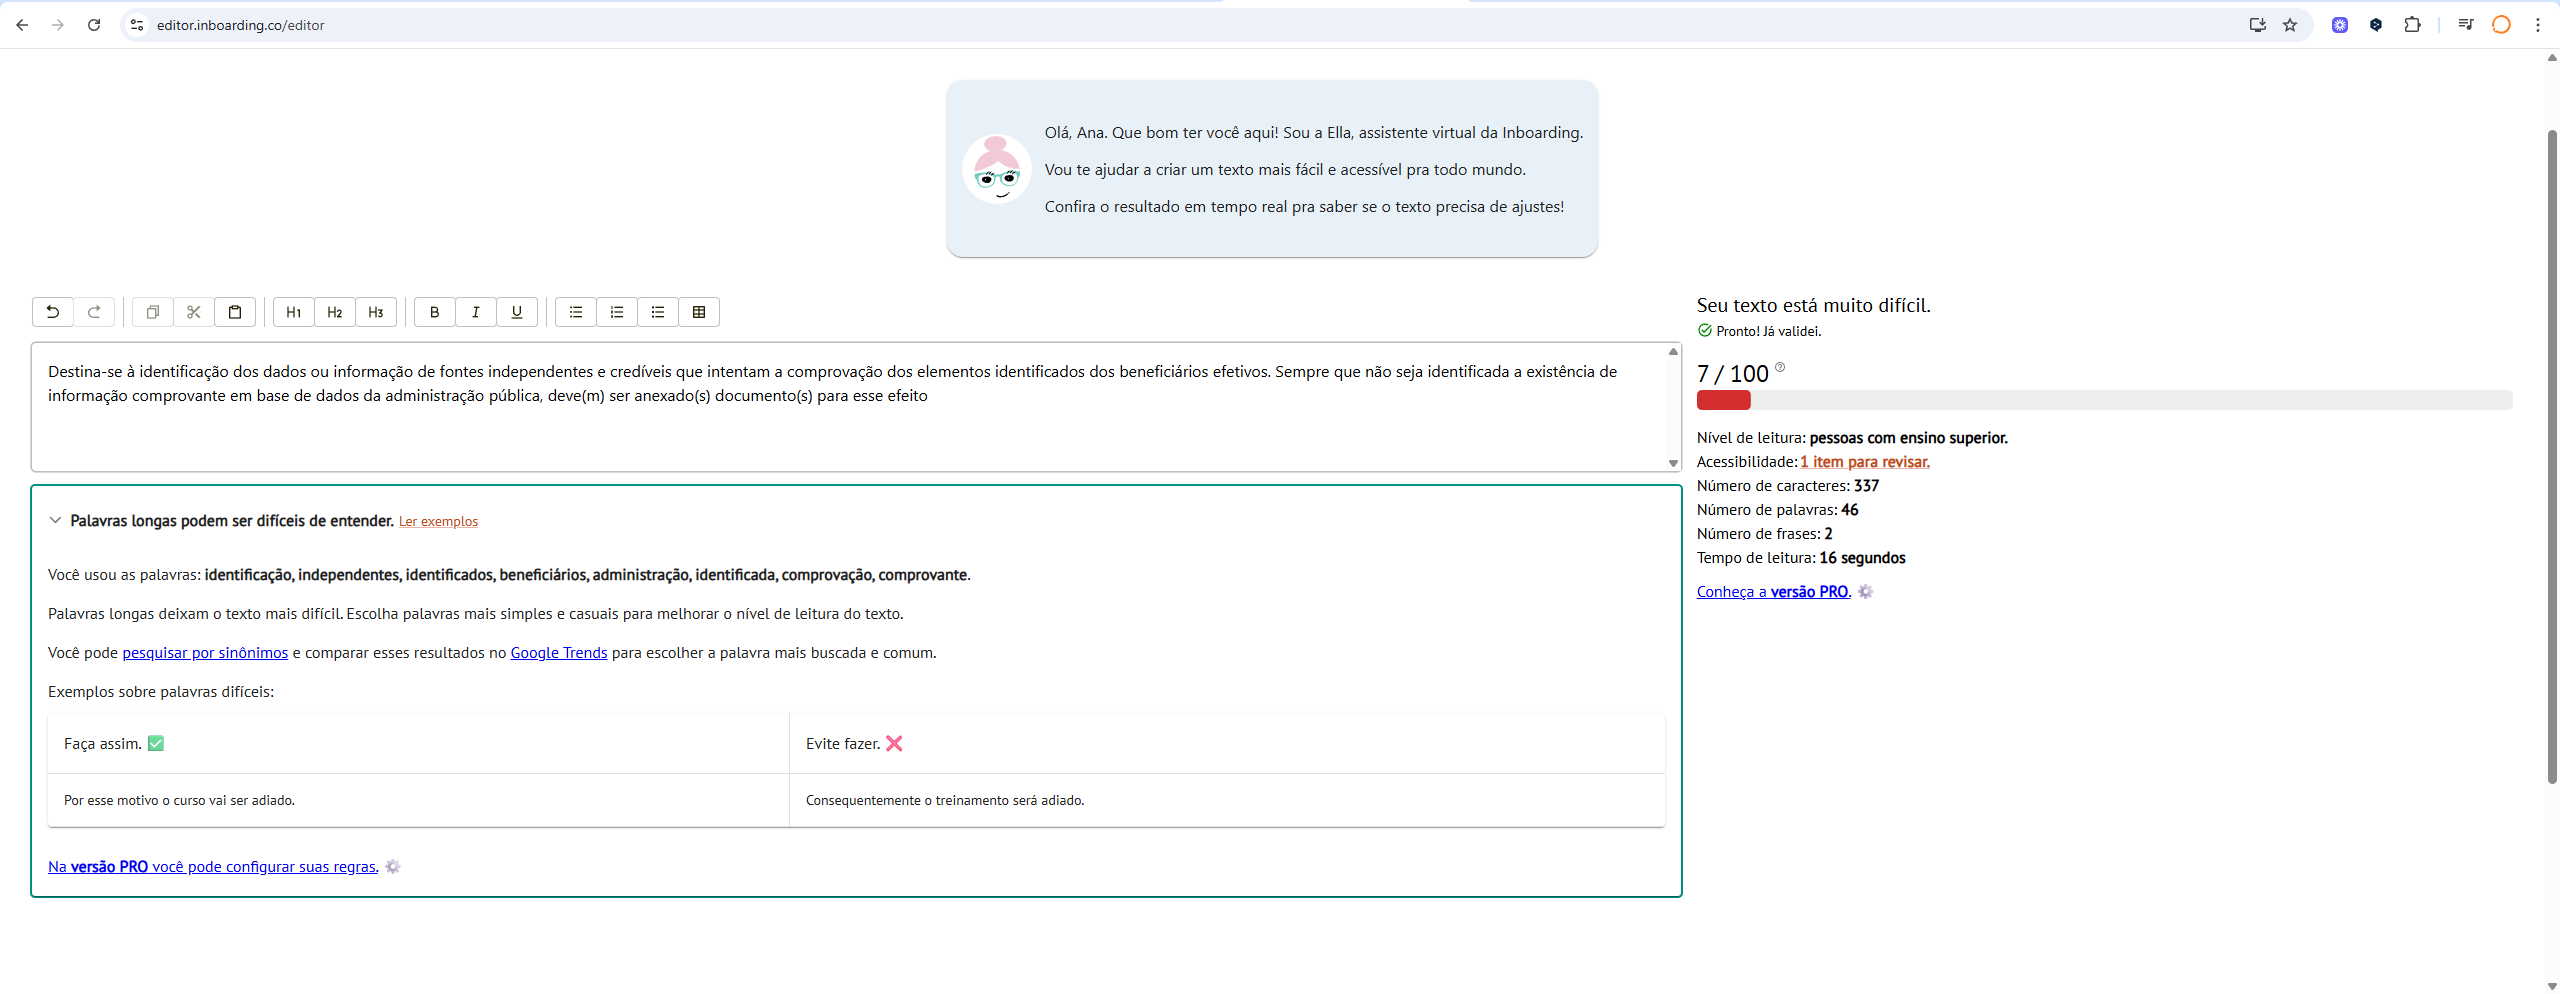This screenshot has width=2560, height=994.
Task: Insert a table with the grid icon
Action: pos(699,312)
